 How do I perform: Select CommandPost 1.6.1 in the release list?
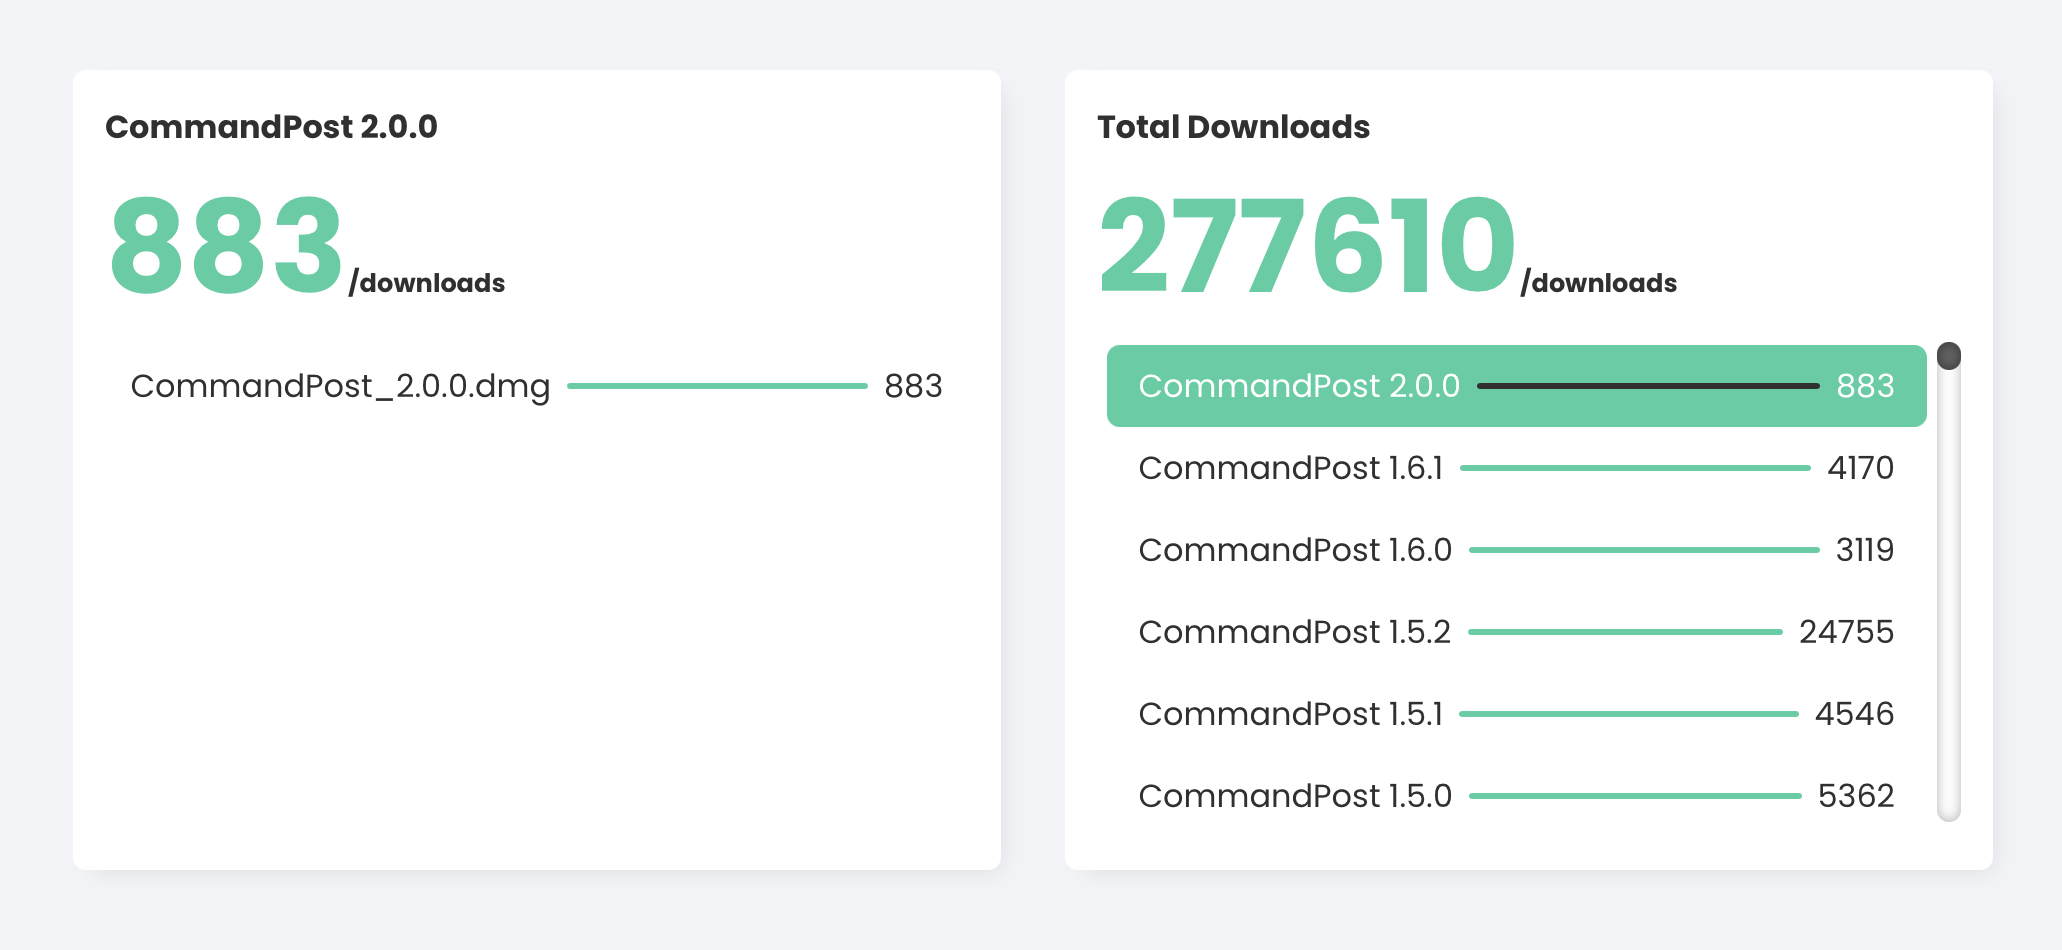(1290, 468)
